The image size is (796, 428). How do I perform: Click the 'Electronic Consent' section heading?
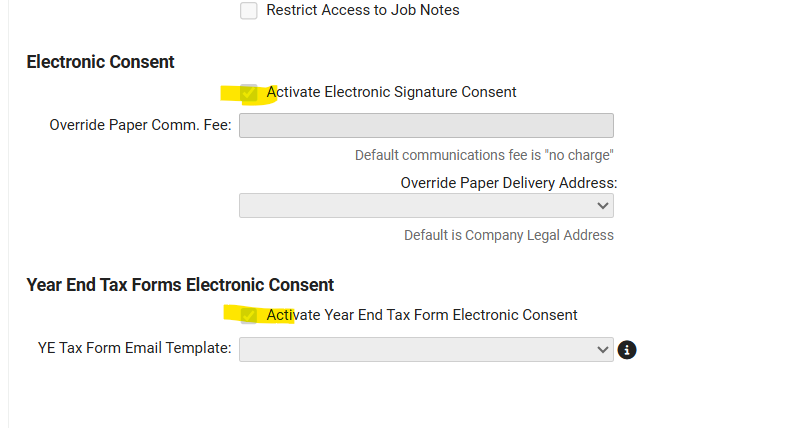(100, 62)
